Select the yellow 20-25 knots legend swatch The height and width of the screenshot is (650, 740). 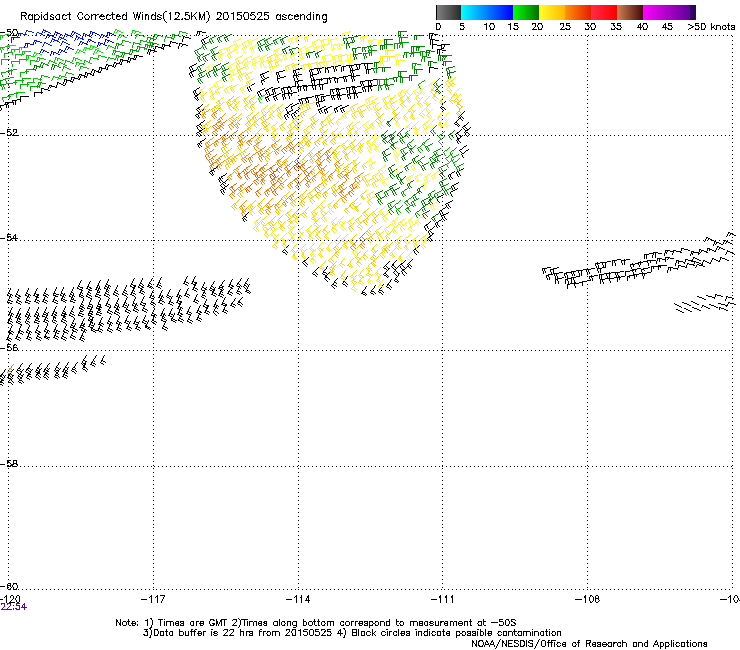tap(552, 12)
